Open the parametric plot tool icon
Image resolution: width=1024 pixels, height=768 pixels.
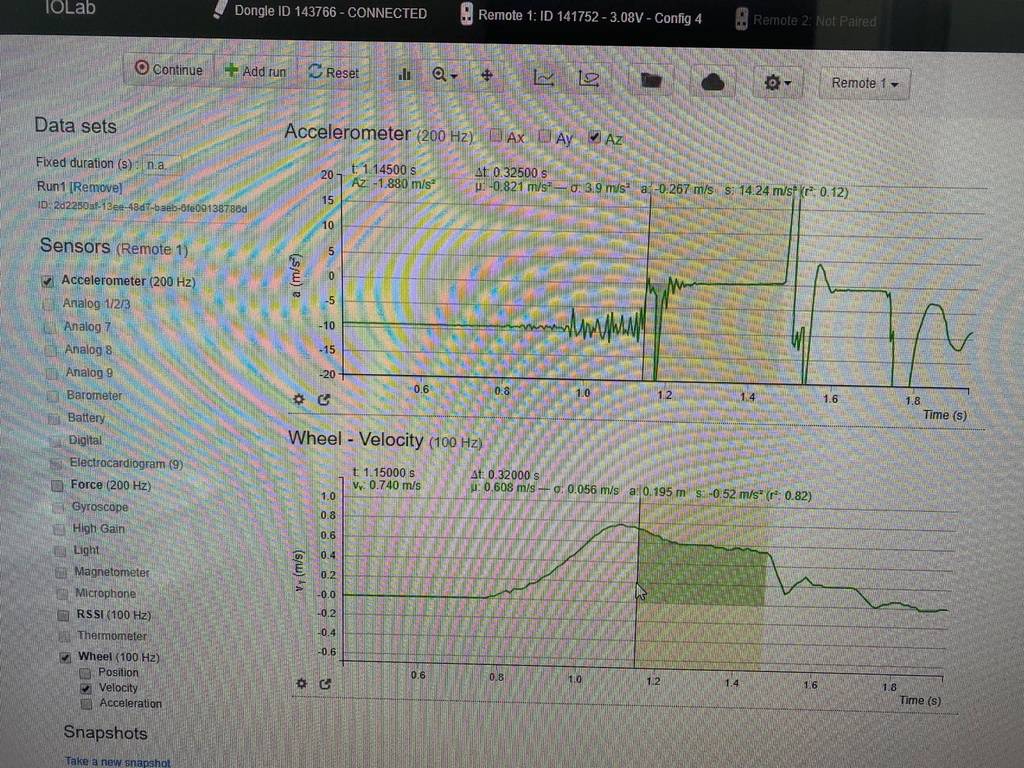click(588, 78)
